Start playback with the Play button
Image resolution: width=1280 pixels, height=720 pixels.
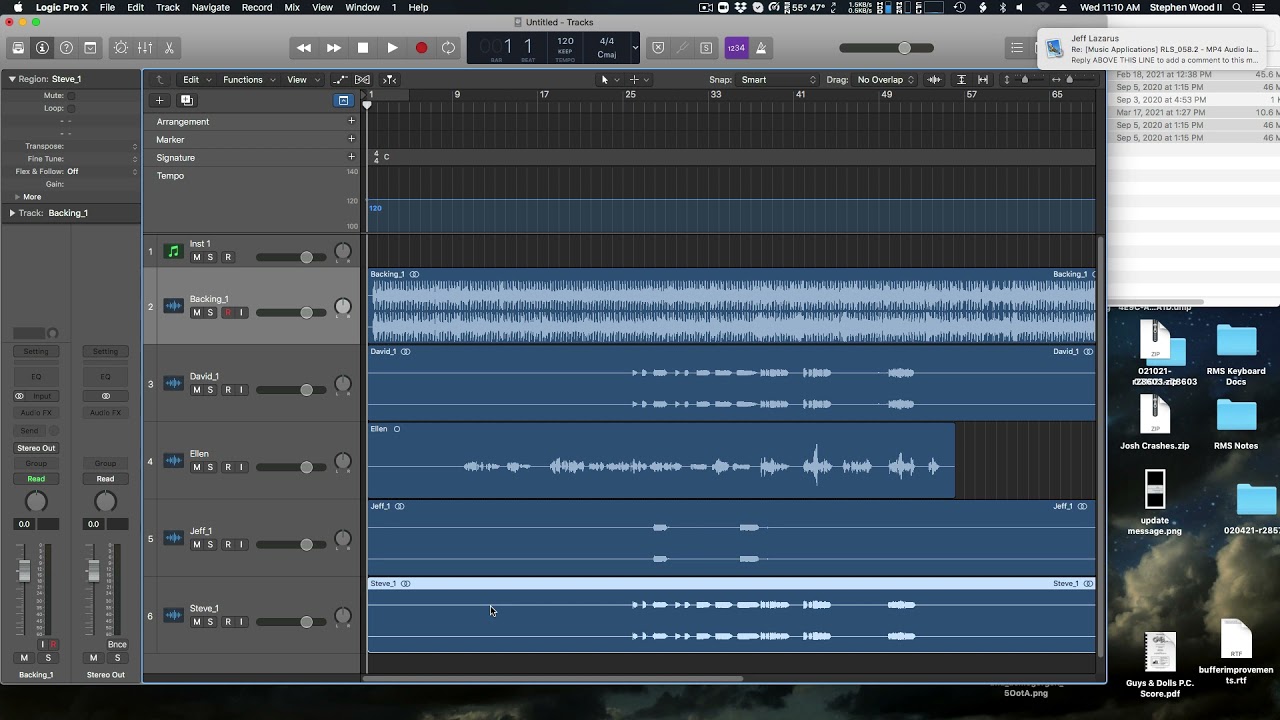tap(392, 48)
